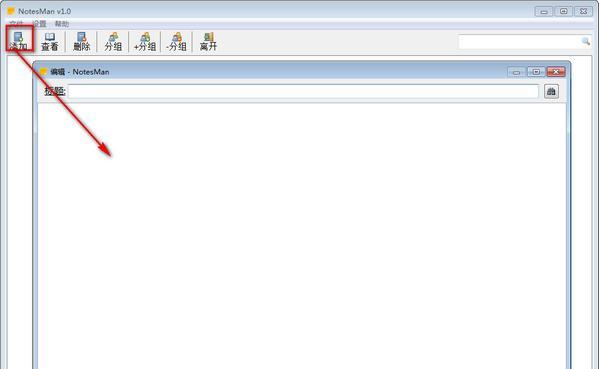Minimize the 编辑 - NotesMan editor window
Screen dimensions: 599x369
[516, 71]
